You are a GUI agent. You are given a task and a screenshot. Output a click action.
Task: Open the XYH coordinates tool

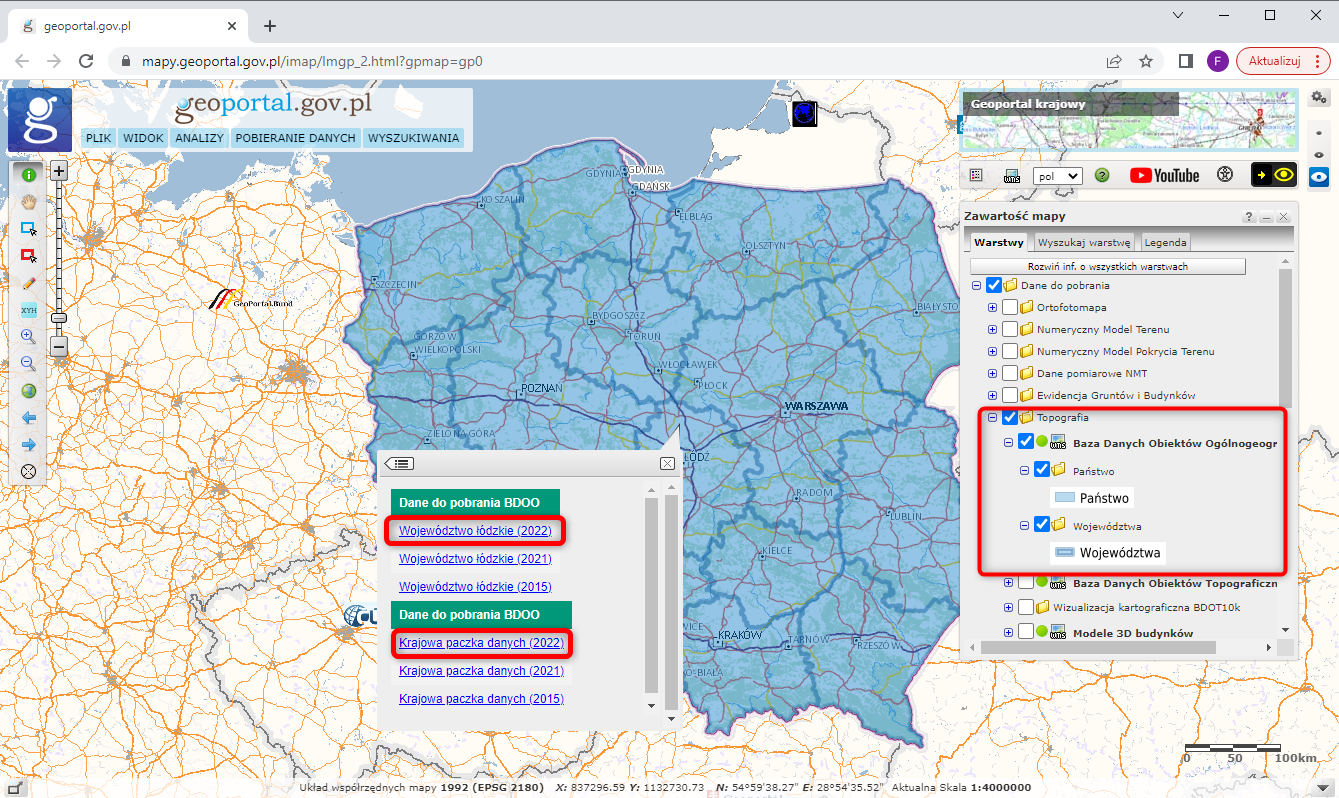pyautogui.click(x=29, y=310)
